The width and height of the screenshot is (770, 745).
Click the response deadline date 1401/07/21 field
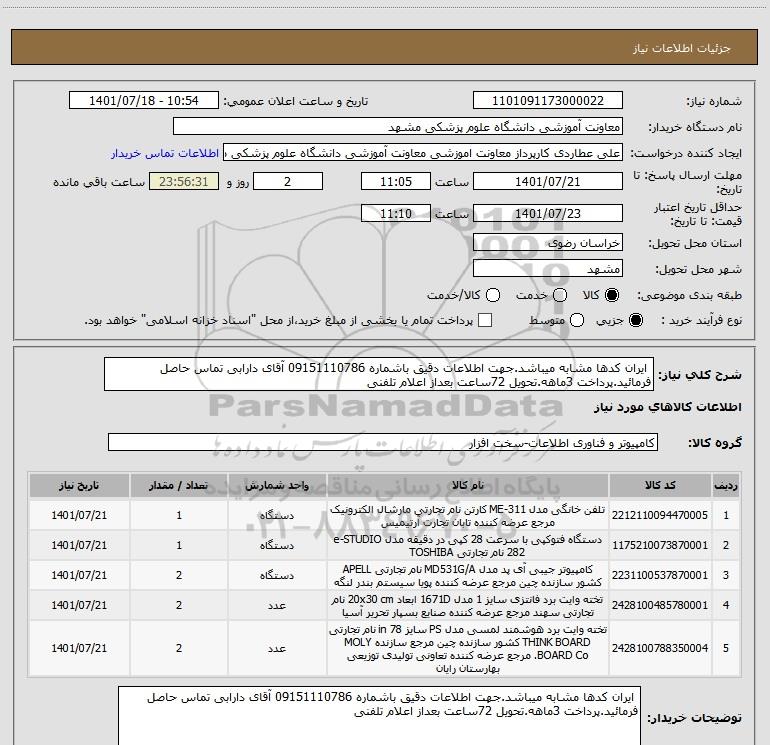[x=548, y=181]
